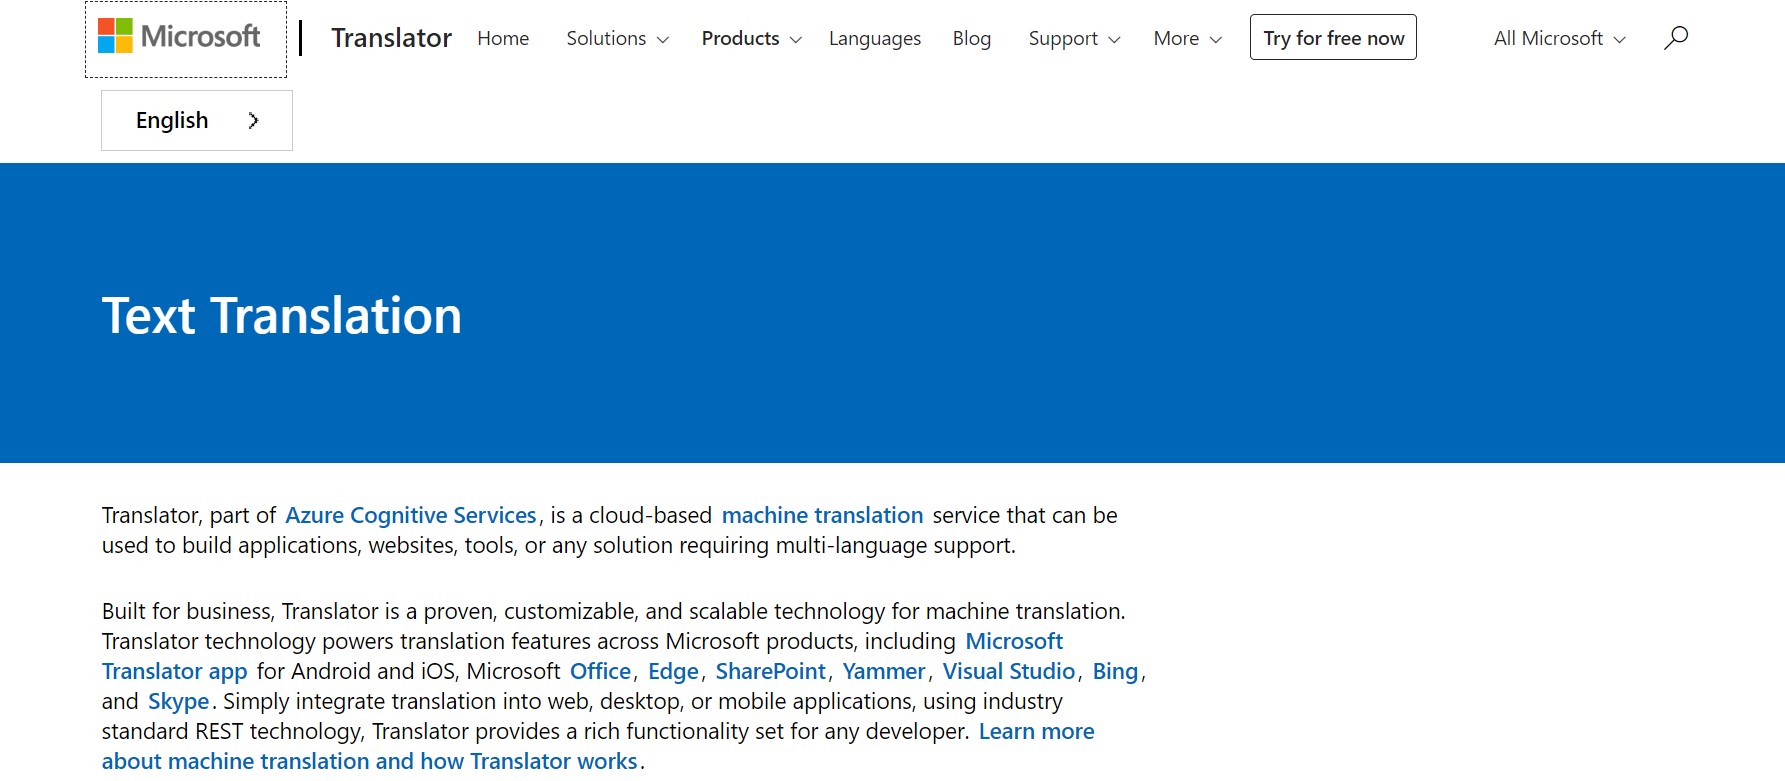The width and height of the screenshot is (1785, 781).
Task: Open the search magnifier icon
Action: click(x=1676, y=38)
